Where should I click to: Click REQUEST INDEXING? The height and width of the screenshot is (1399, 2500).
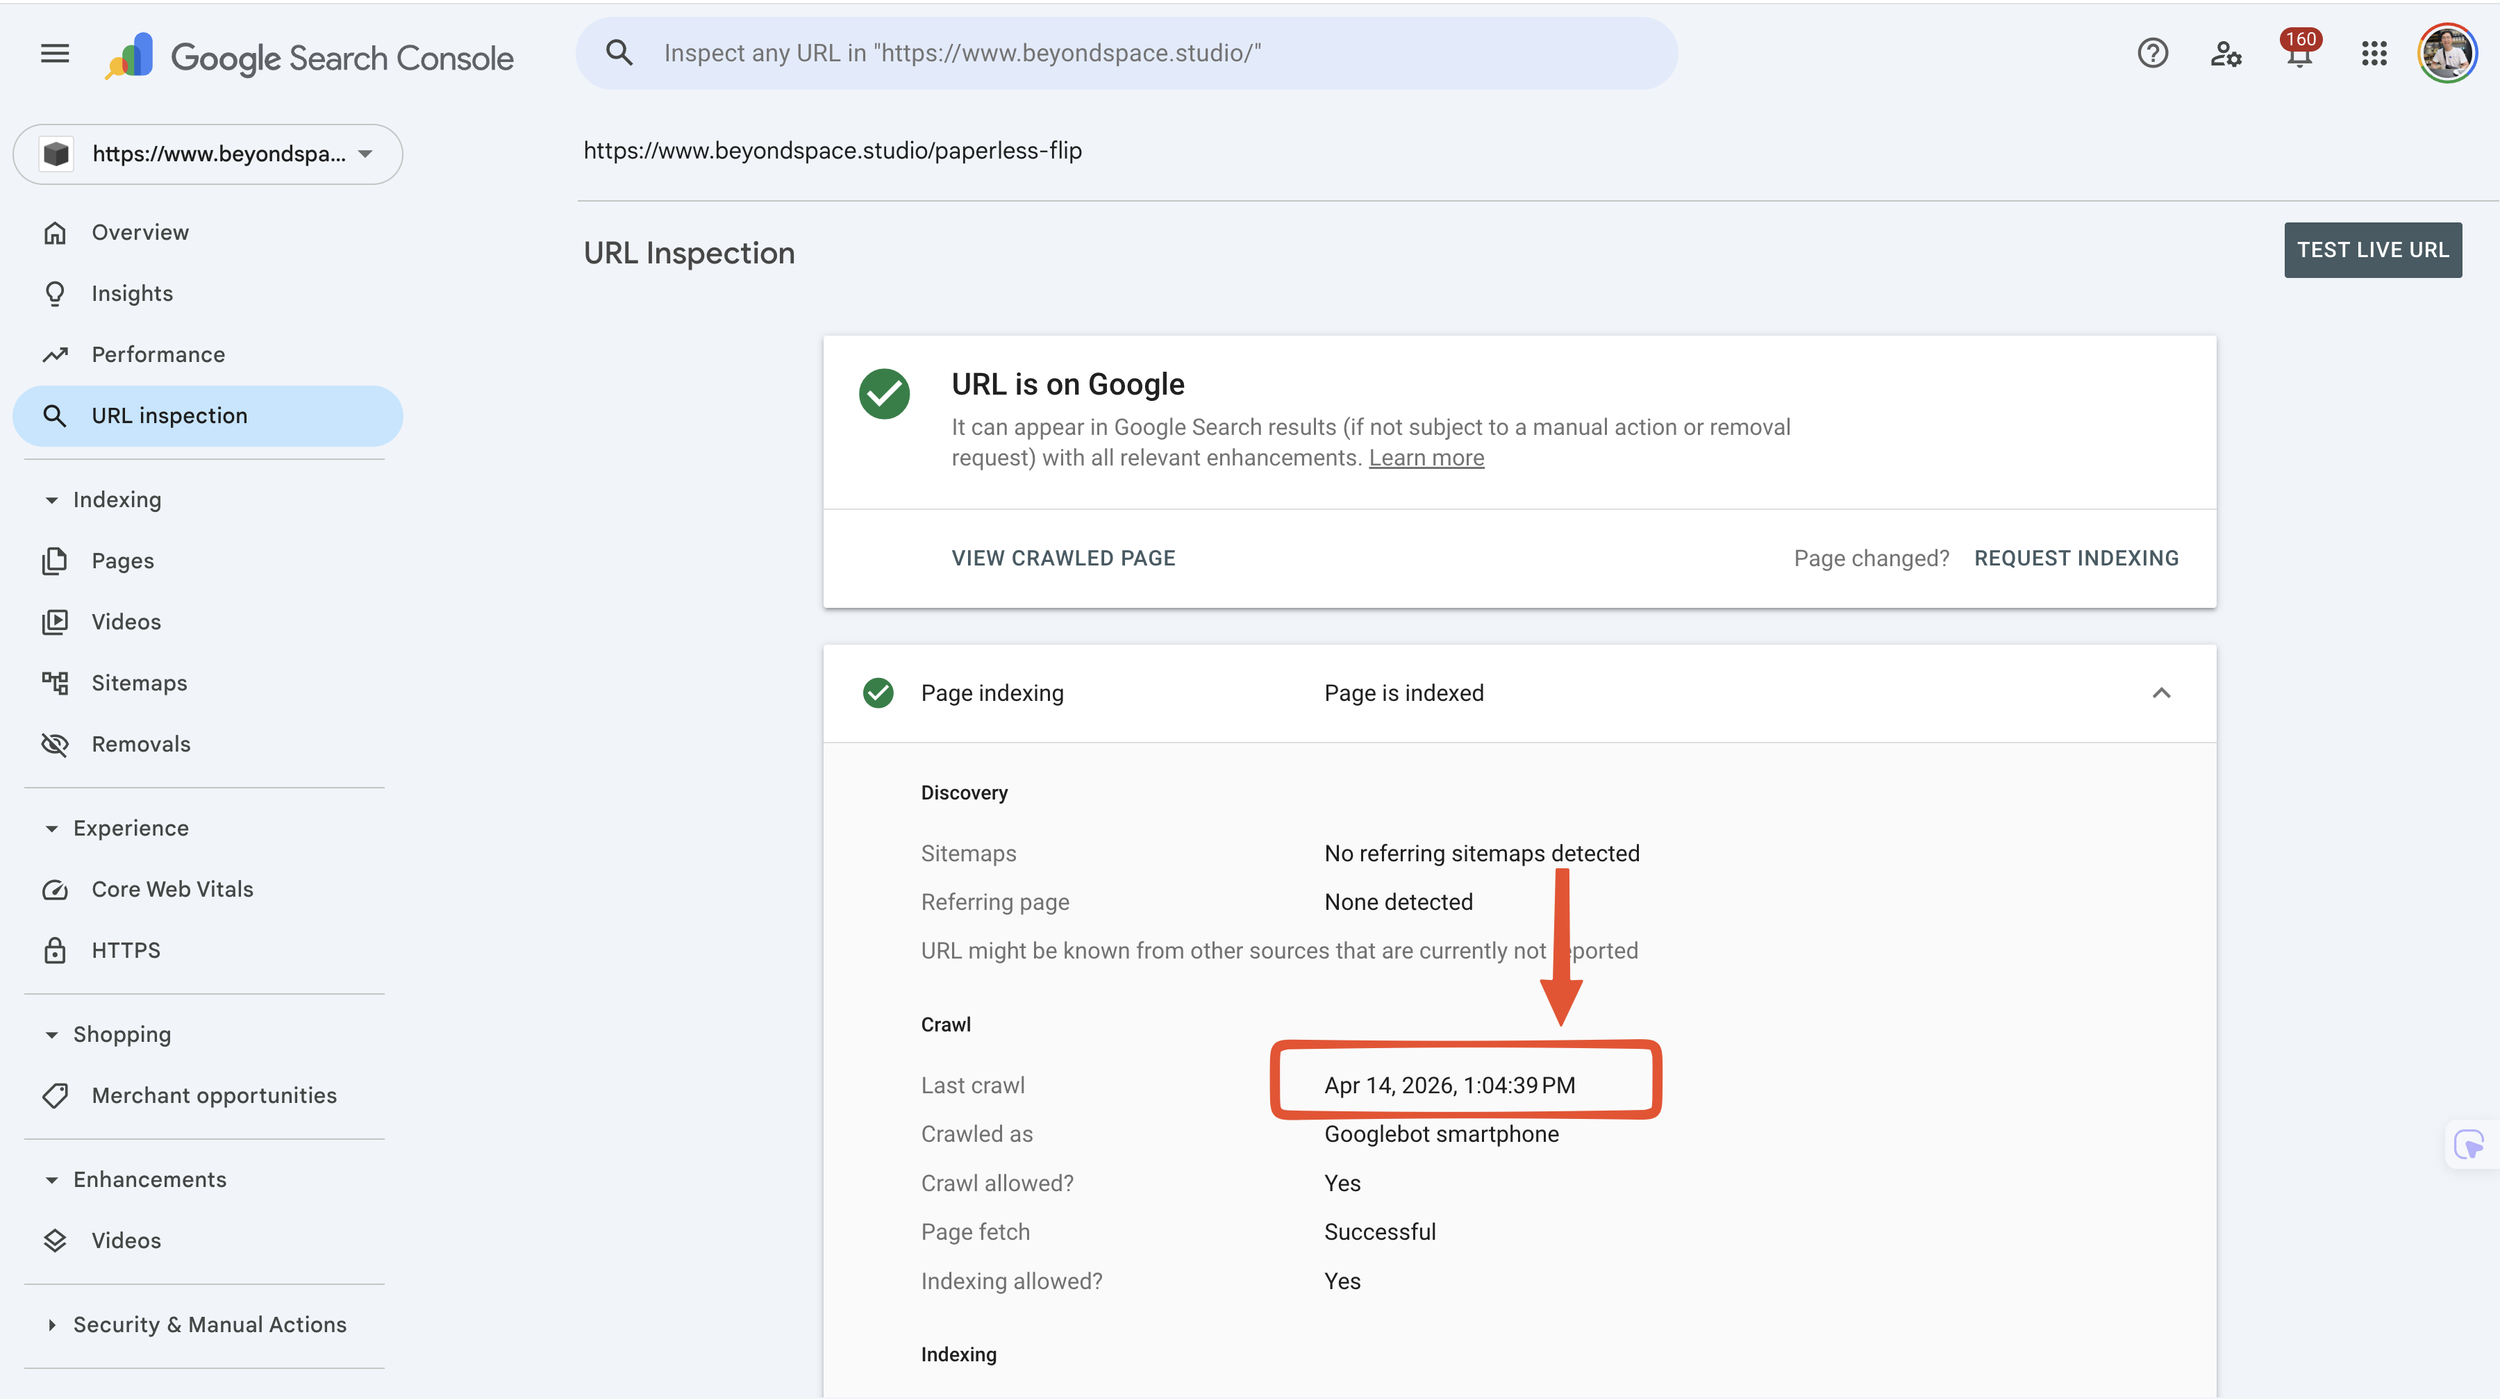(2076, 558)
